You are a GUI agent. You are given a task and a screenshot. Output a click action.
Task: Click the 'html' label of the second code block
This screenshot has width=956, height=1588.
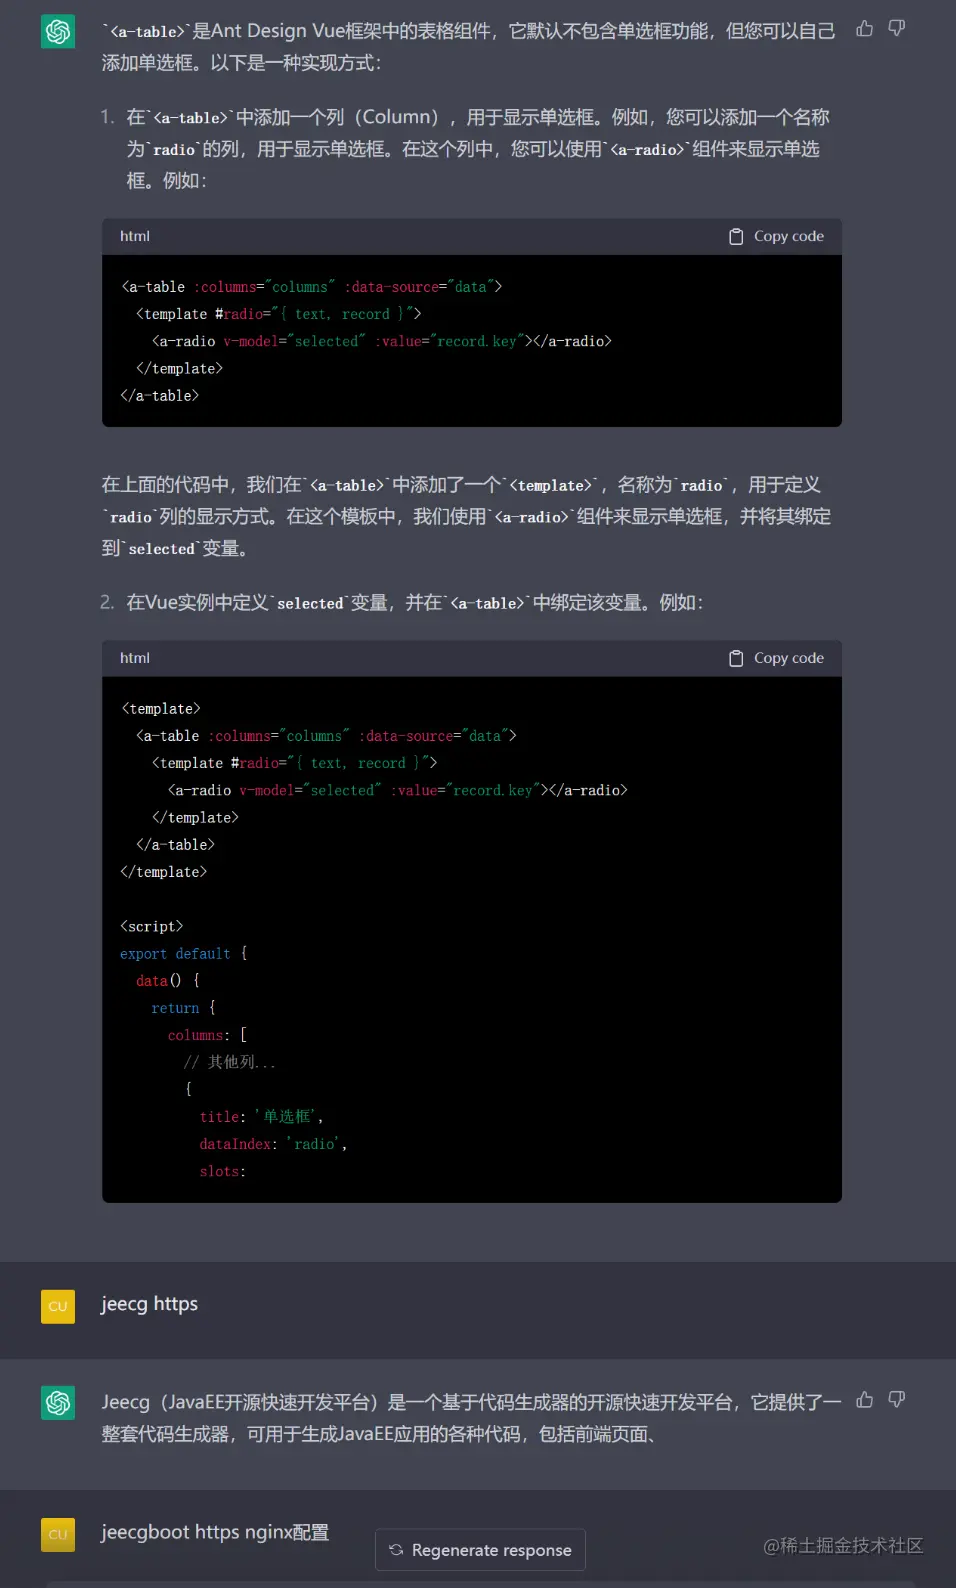point(135,658)
